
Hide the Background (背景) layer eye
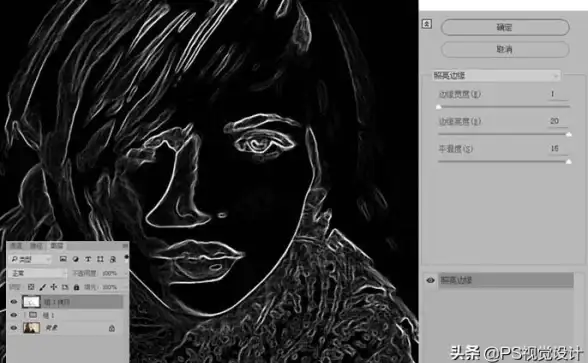pyautogui.click(x=14, y=328)
